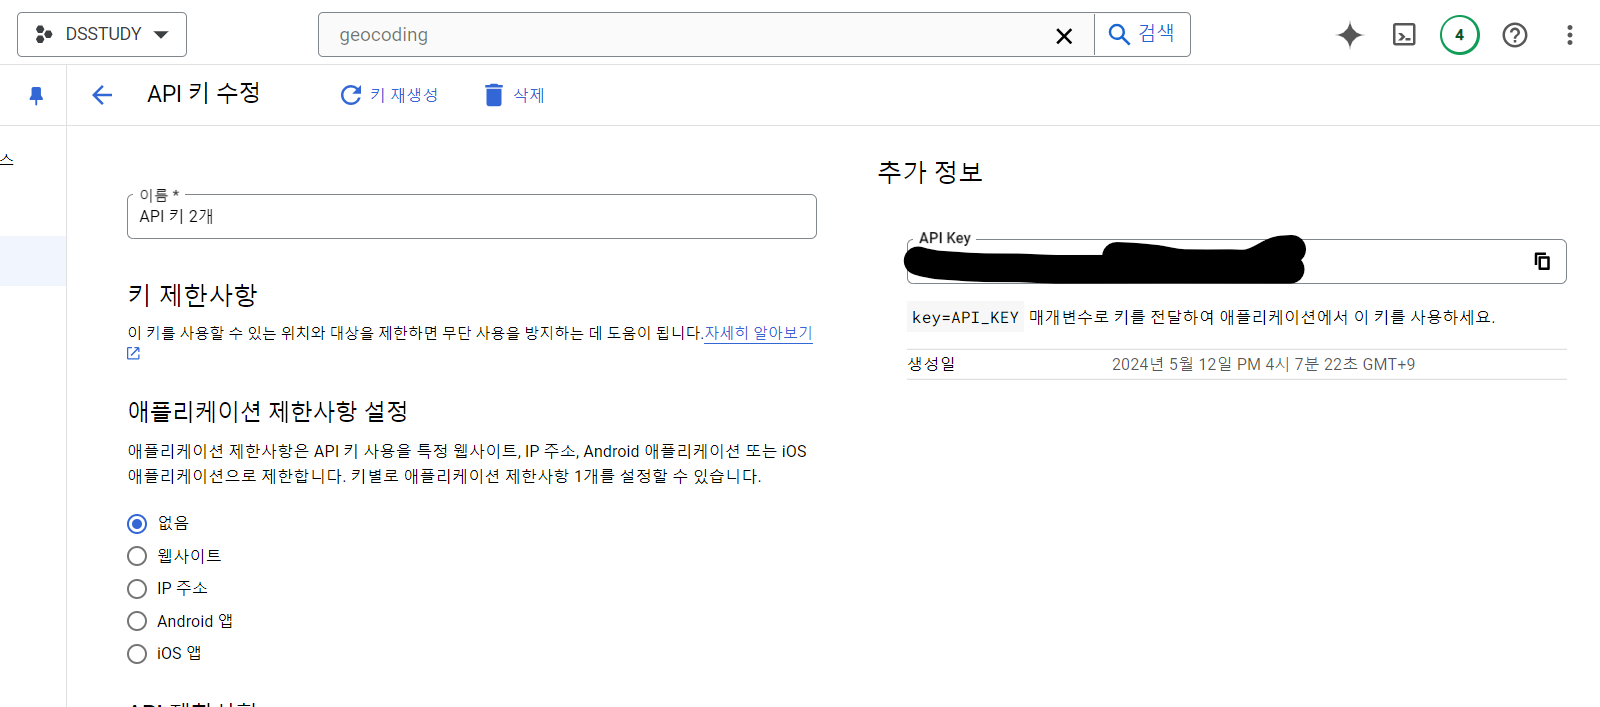Viewport: 1600px width, 707px height.
Task: Open the 자세히 알아보기 link
Action: pyautogui.click(x=758, y=333)
